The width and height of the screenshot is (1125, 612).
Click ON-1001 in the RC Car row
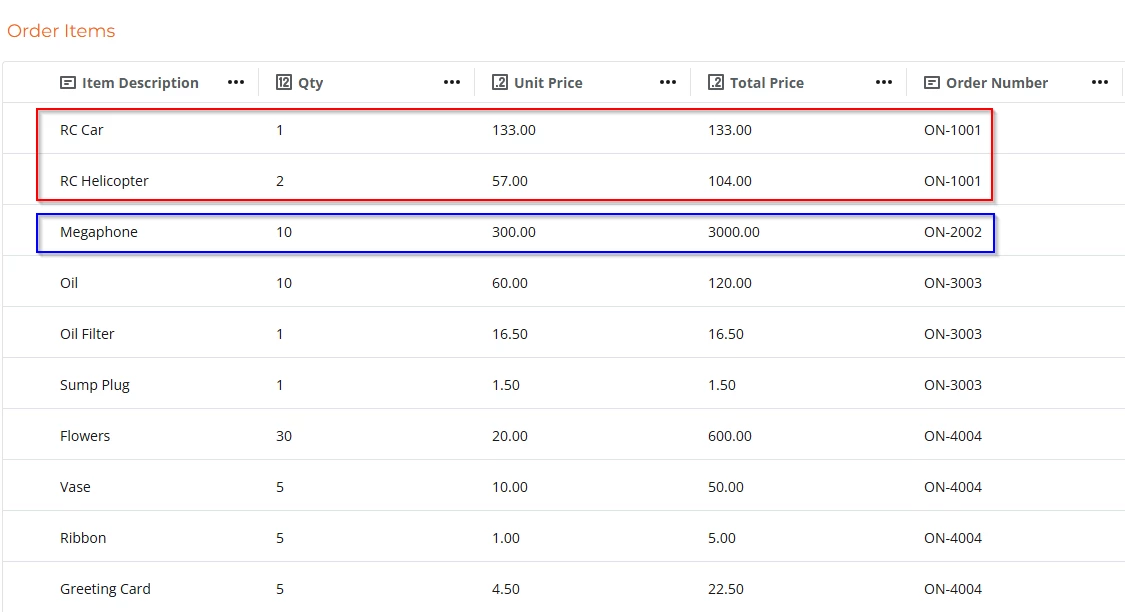952,130
